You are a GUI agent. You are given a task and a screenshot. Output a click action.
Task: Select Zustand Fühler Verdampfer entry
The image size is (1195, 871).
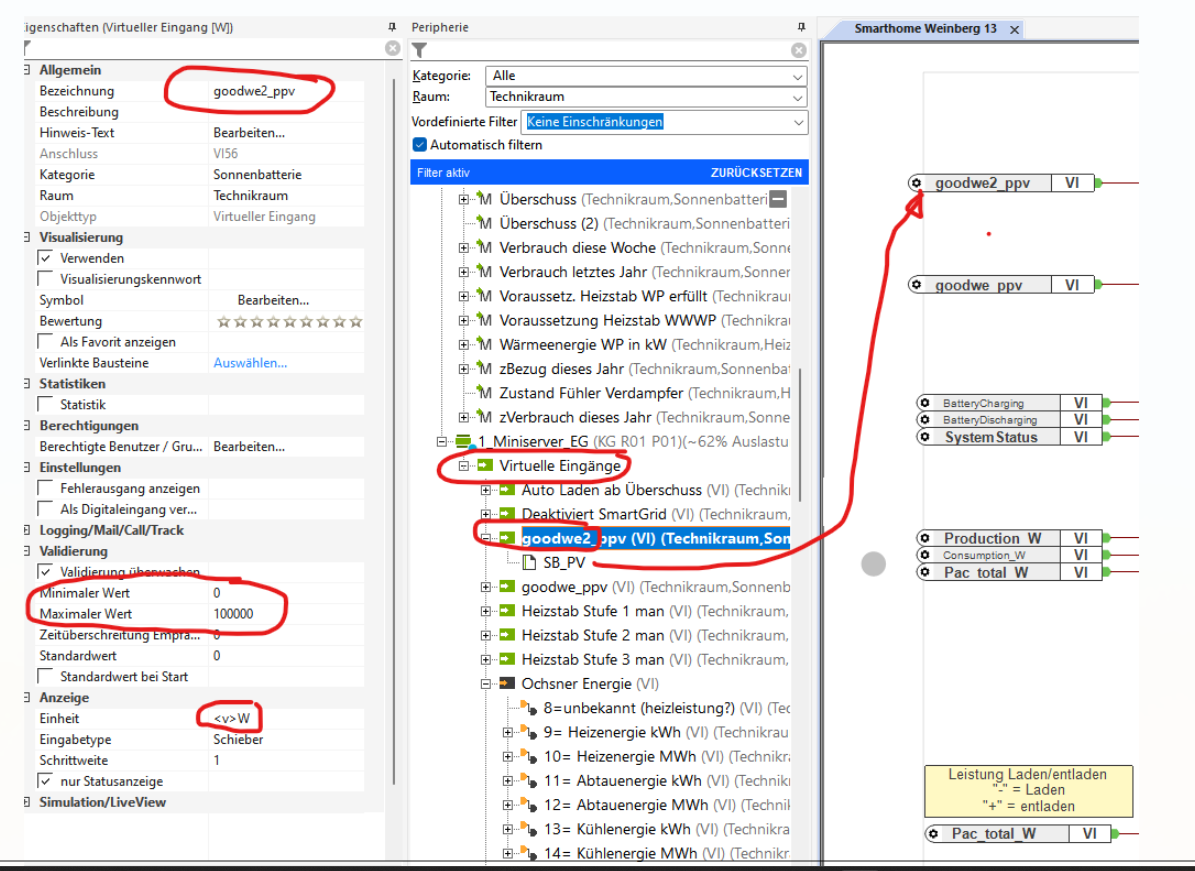click(x=645, y=393)
